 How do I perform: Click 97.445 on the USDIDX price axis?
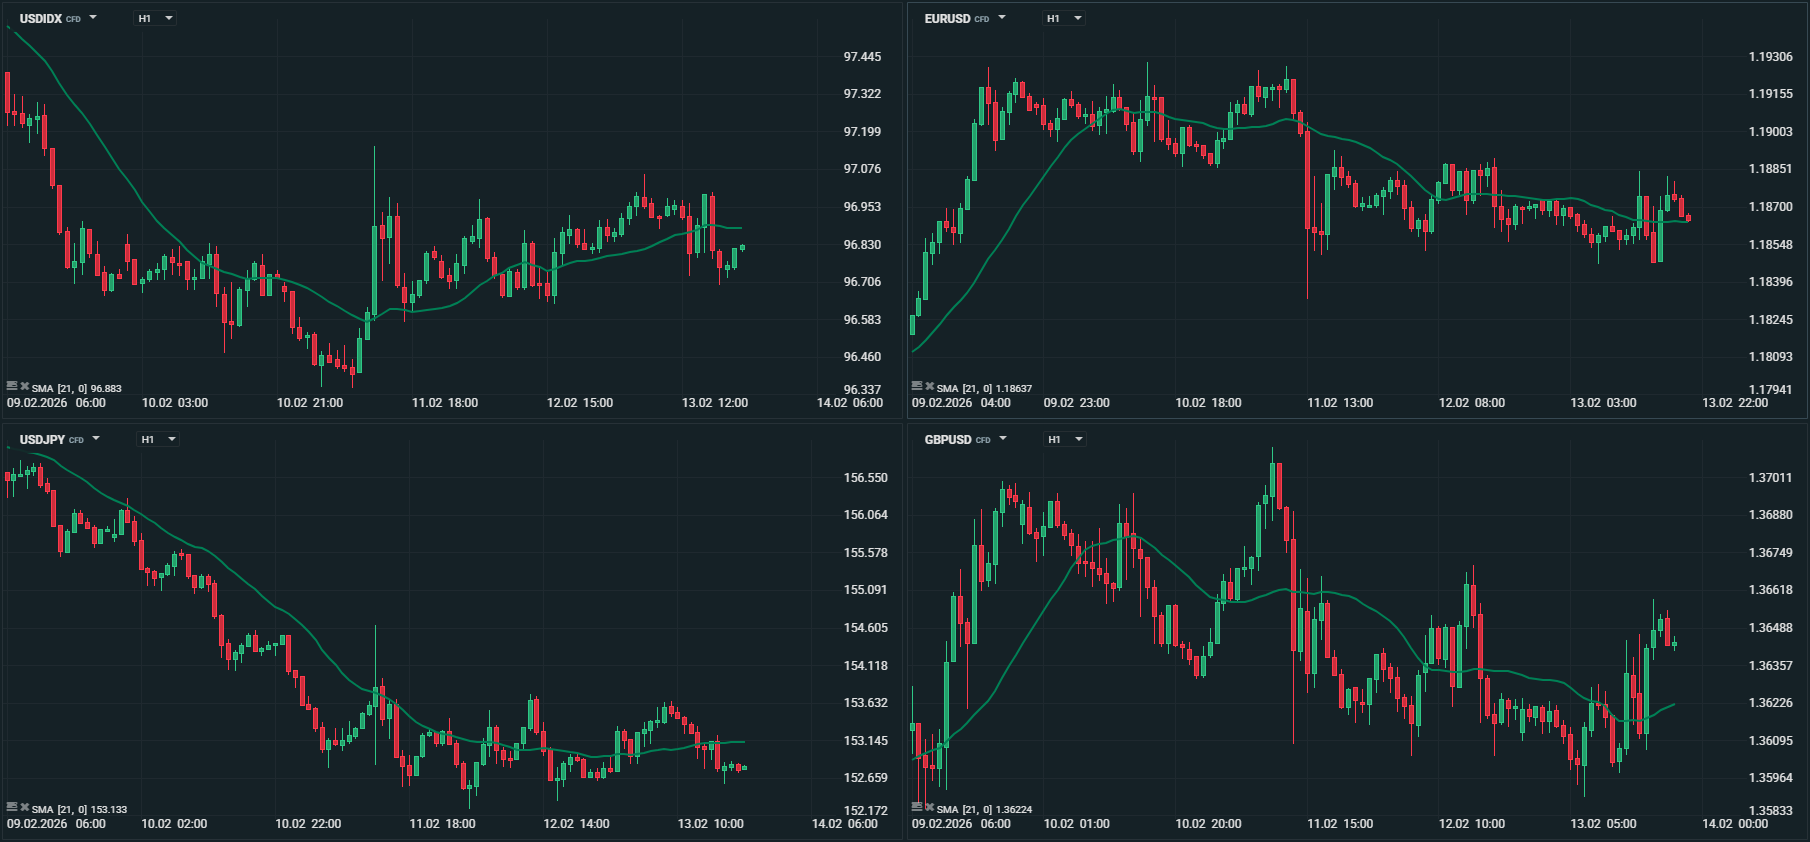pyautogui.click(x=862, y=57)
